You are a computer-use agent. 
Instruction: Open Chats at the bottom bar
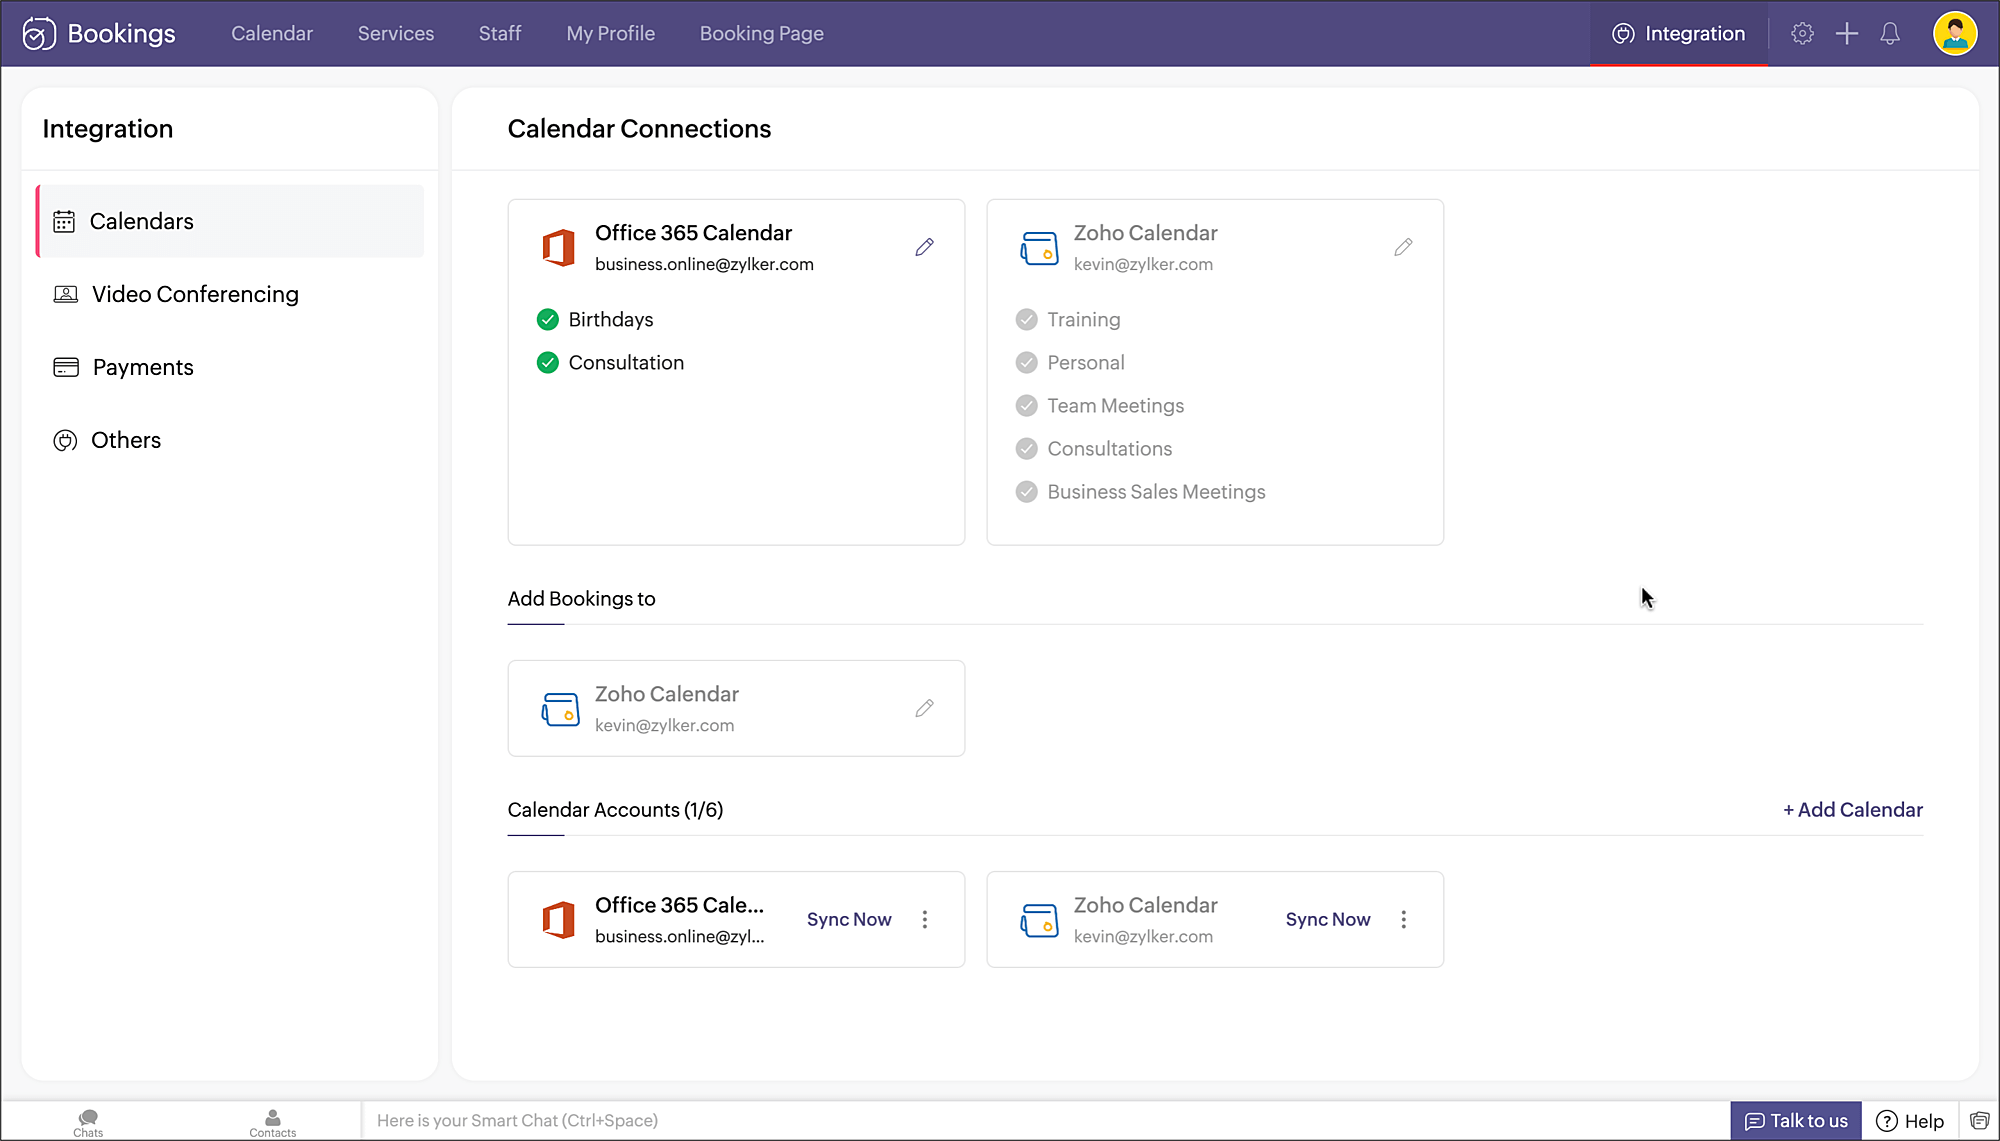(88, 1123)
